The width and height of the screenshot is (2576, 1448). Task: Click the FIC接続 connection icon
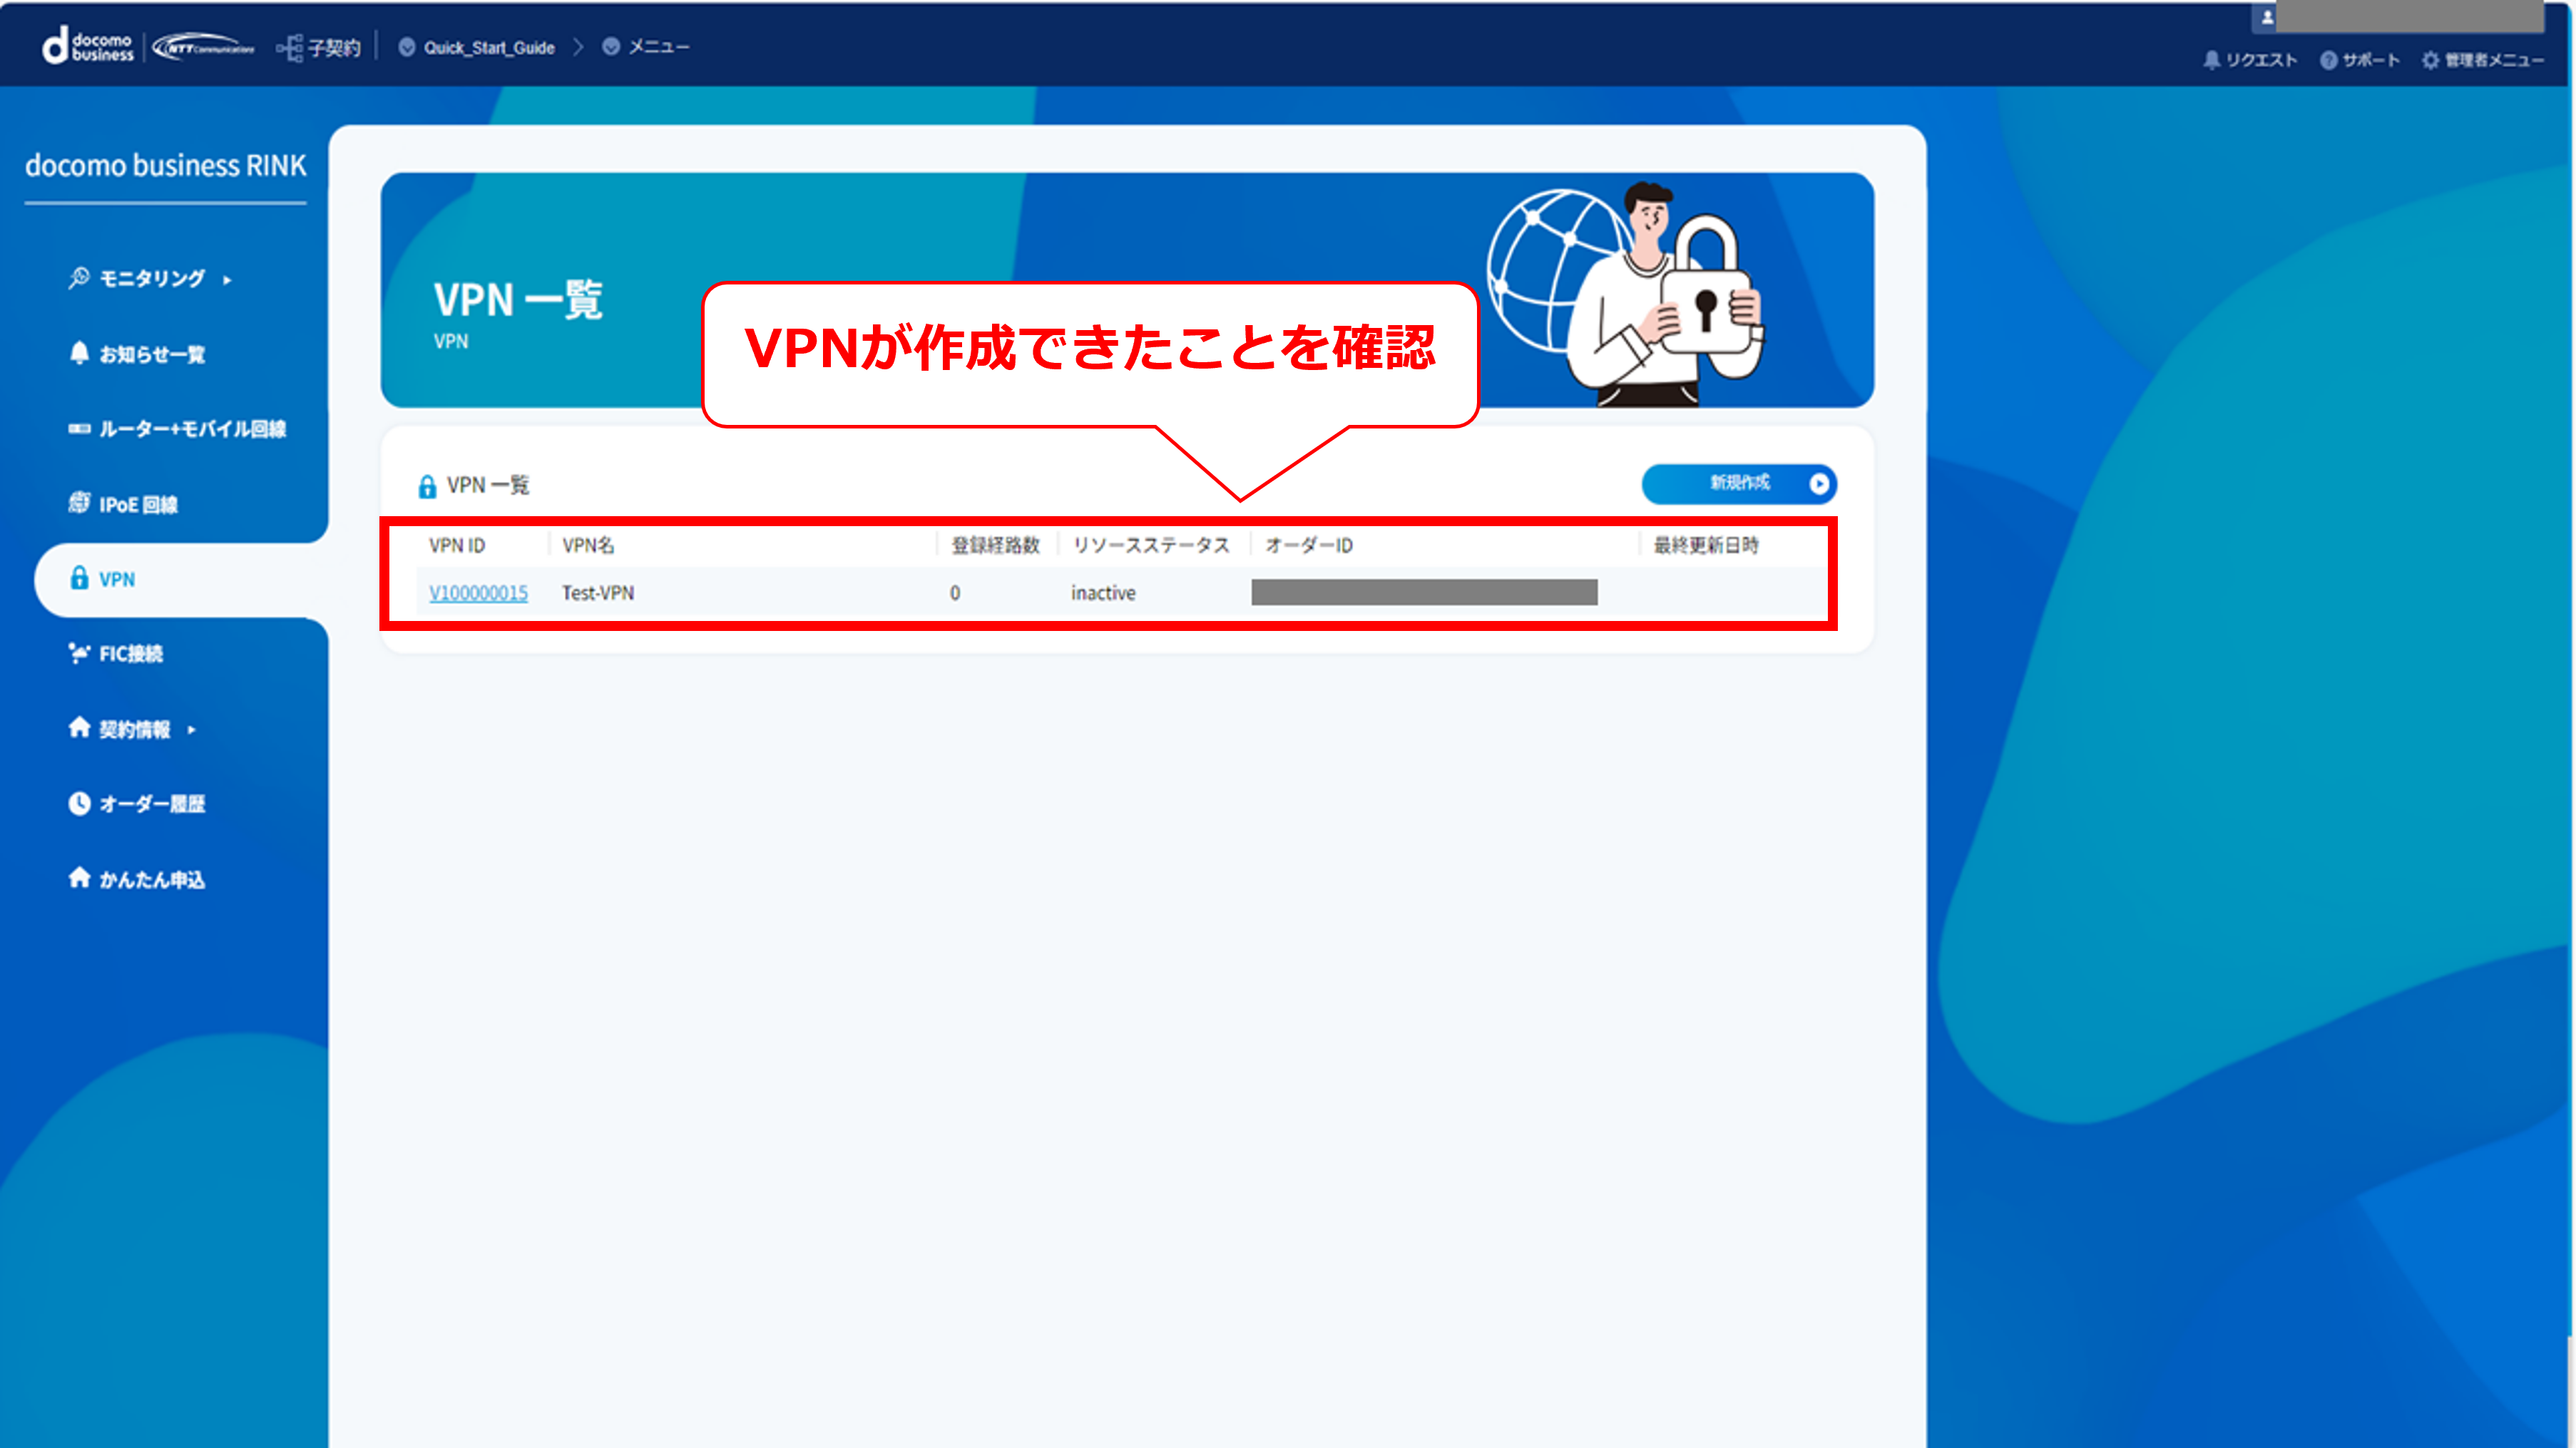(79, 653)
